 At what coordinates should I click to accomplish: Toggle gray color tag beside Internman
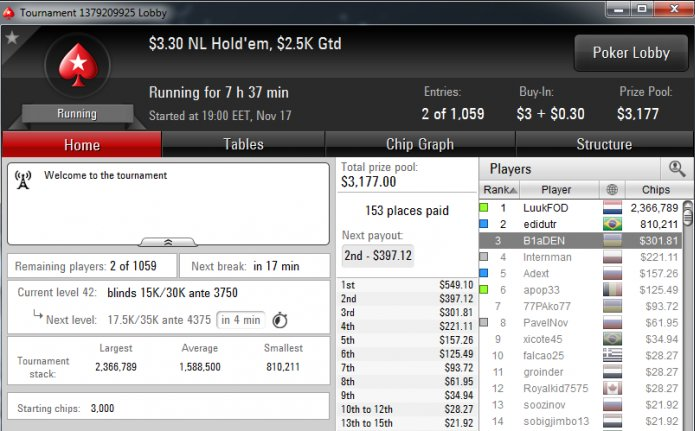coord(484,257)
